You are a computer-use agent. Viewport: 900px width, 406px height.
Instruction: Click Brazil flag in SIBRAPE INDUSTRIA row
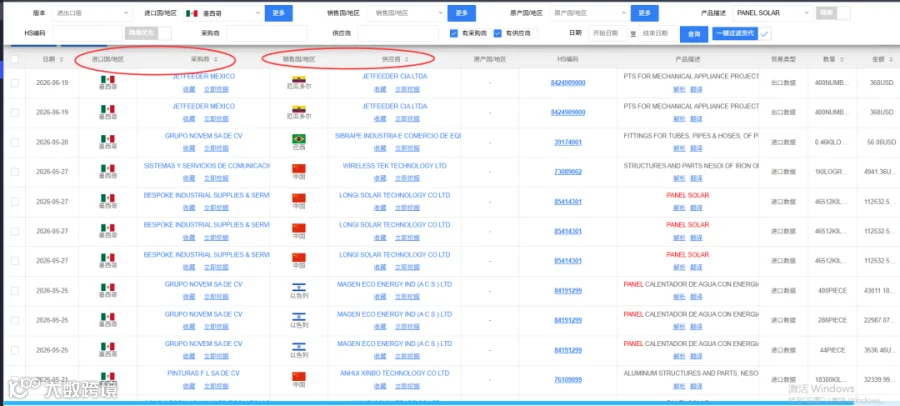(298, 138)
